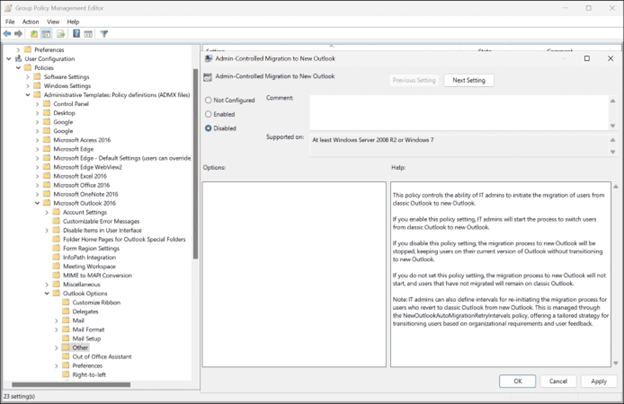Click the Next Setting button
Screen dimensions: 624x404
tap(469, 80)
